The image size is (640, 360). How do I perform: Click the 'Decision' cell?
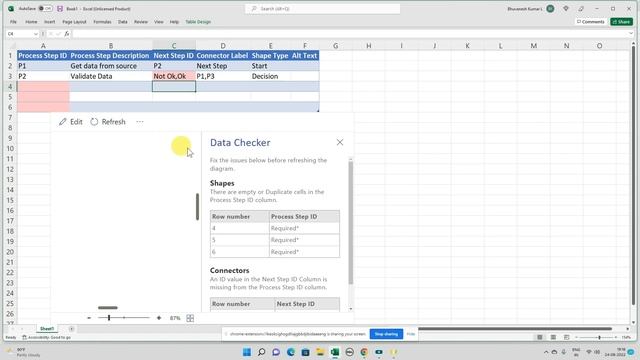271,76
